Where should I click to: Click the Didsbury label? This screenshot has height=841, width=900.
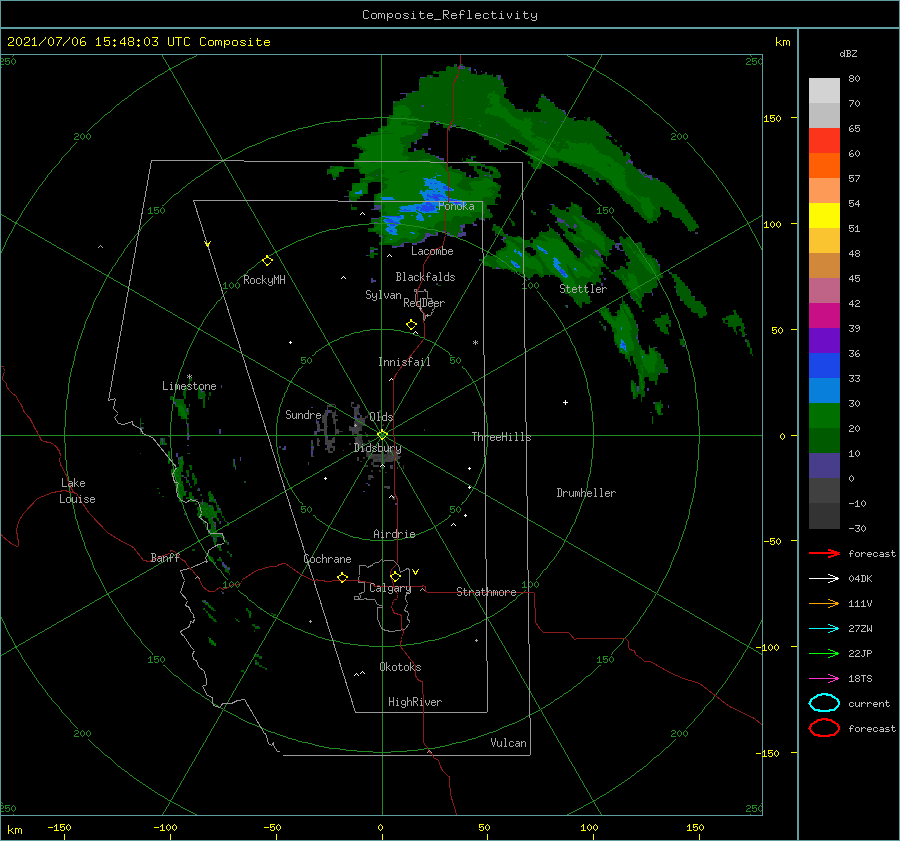[377, 448]
